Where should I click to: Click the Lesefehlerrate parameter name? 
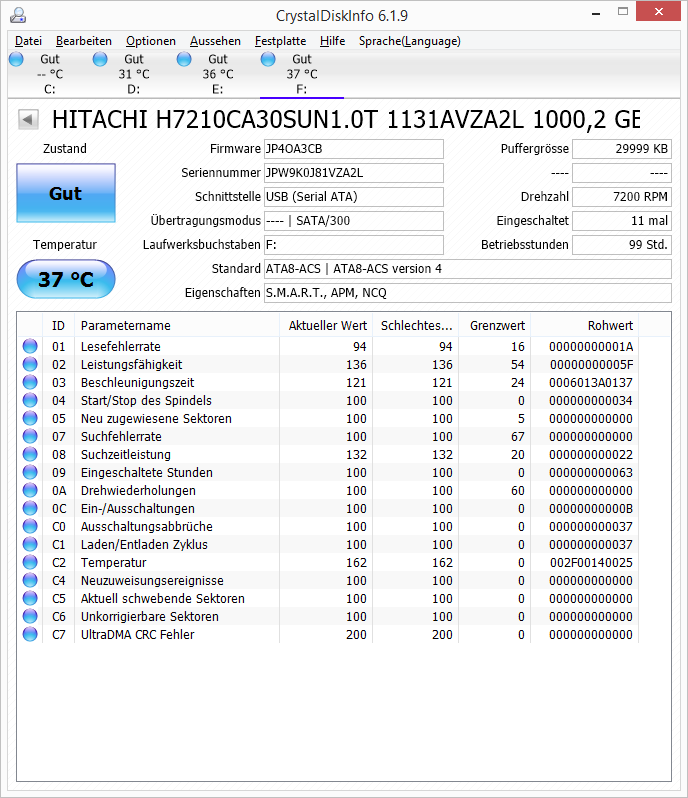pos(121,347)
